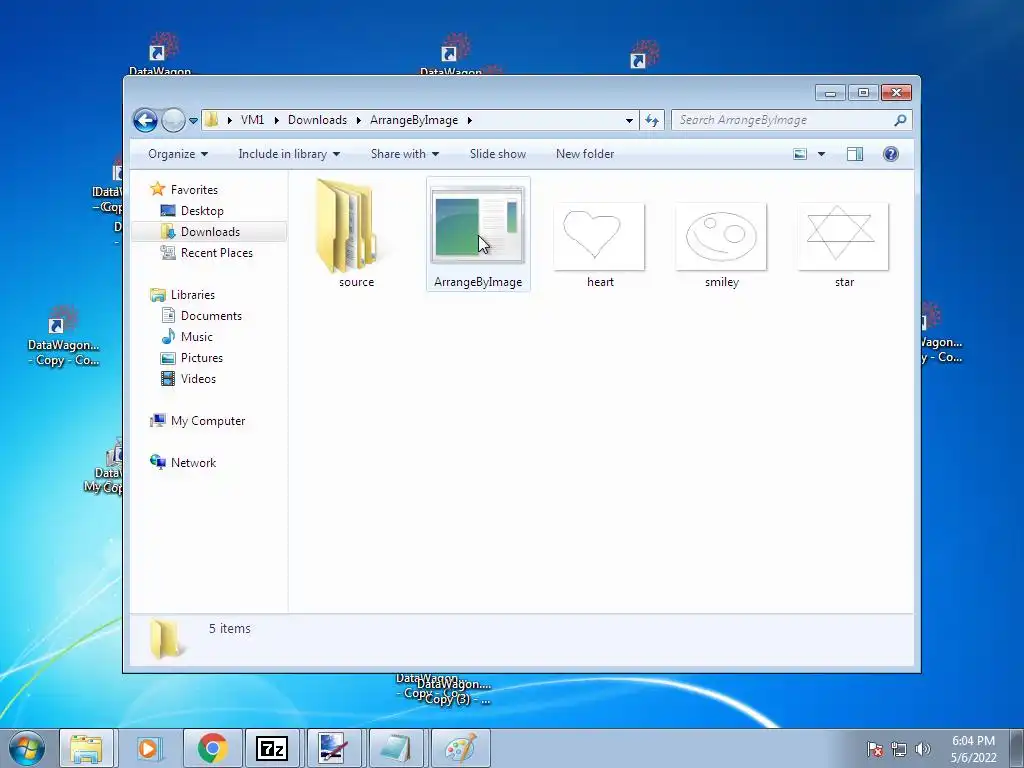Open volume control in system tray
The height and width of the screenshot is (768, 1024).
[922, 749]
